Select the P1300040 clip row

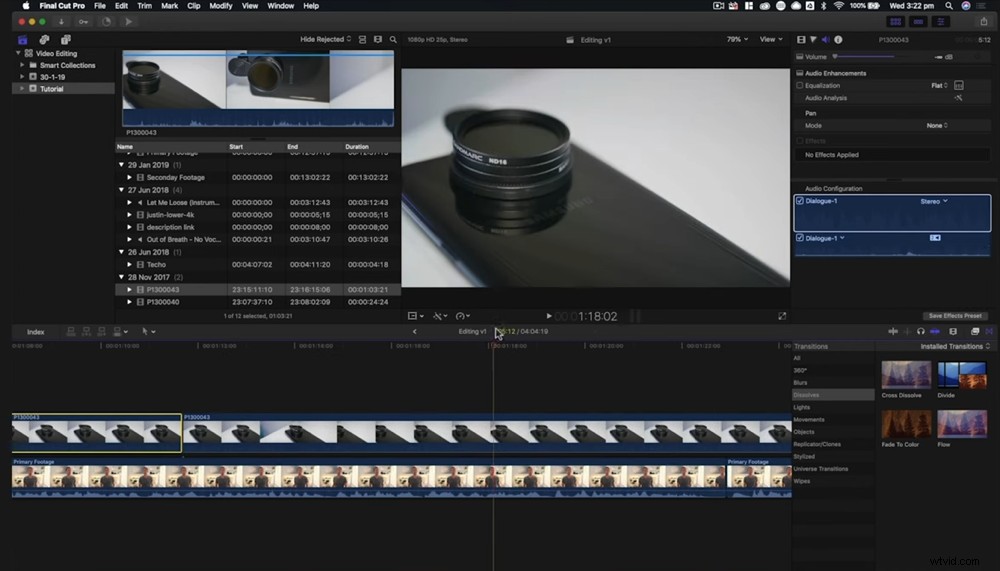click(258, 302)
